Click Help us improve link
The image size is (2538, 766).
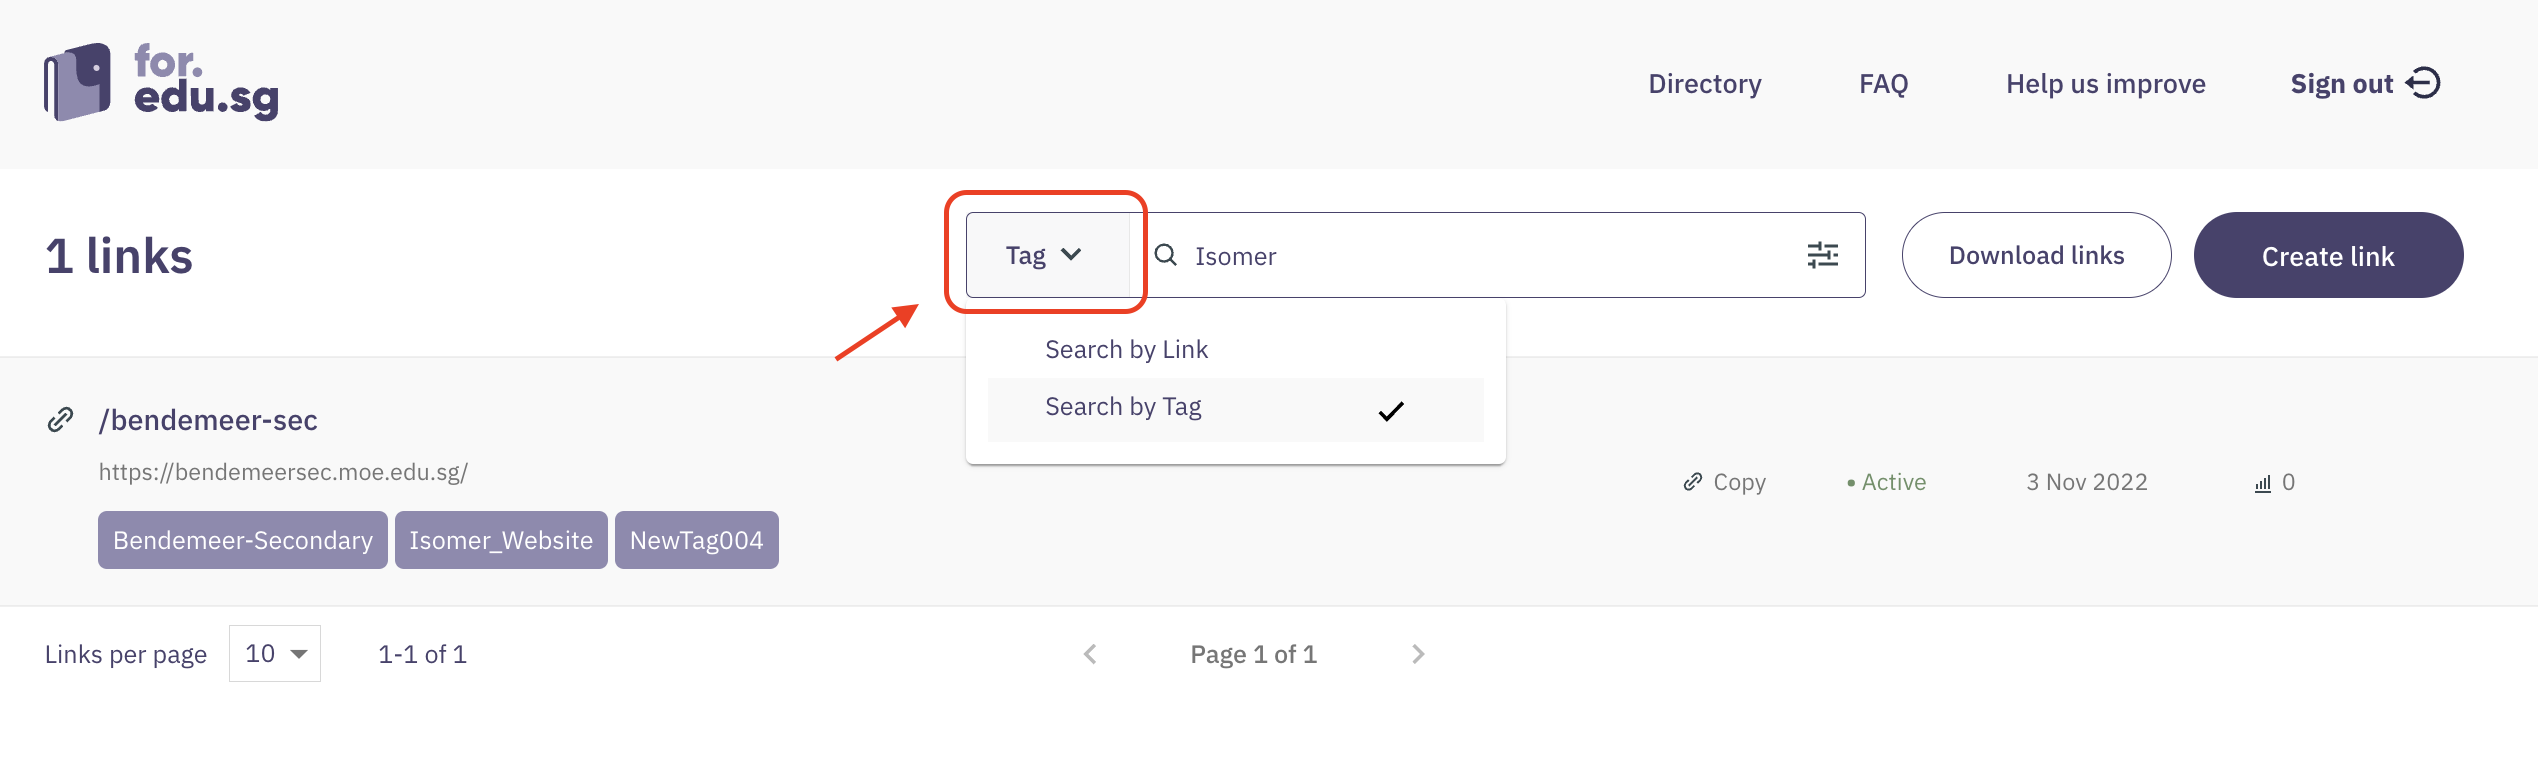click(x=2105, y=84)
